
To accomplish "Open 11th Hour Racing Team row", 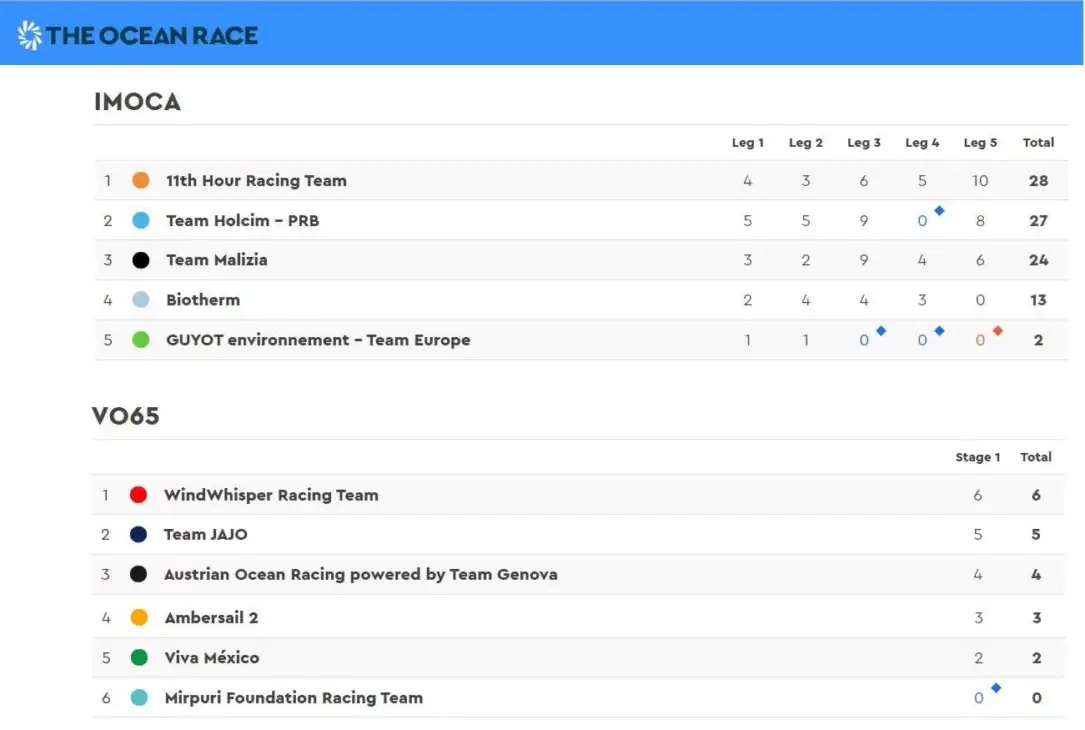I will (x=581, y=181).
